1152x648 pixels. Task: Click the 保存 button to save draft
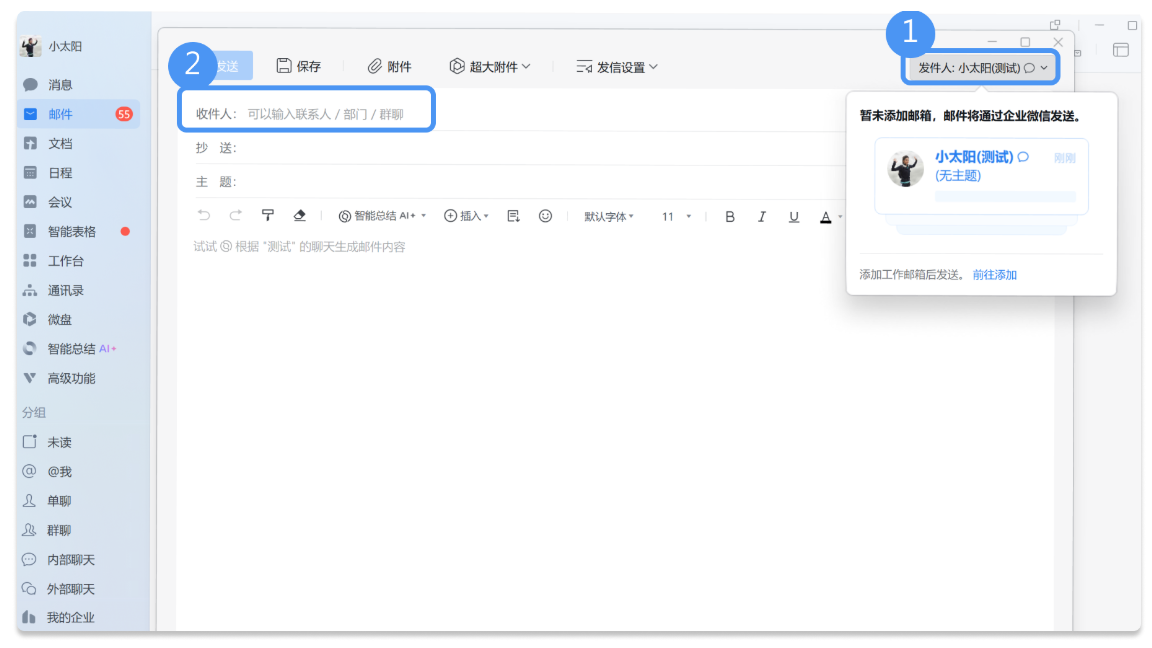299,66
